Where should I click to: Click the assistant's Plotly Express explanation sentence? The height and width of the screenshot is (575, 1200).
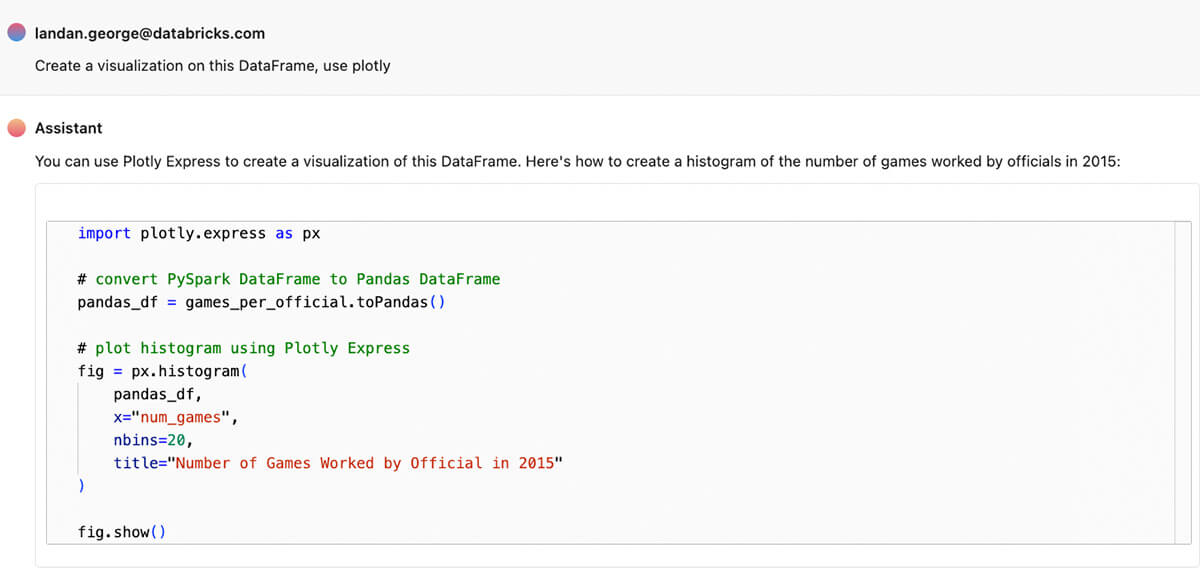point(577,161)
